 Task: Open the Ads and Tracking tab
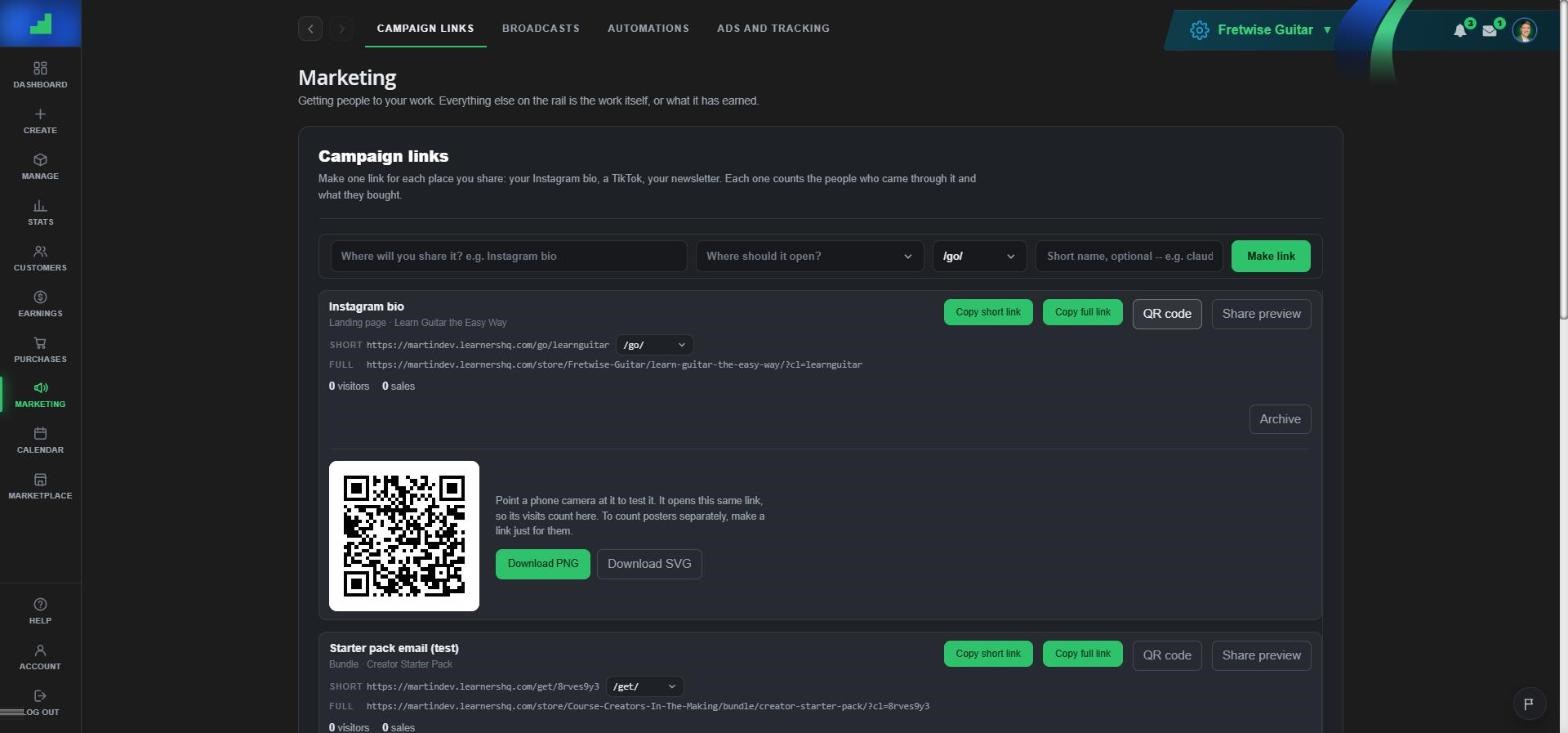coord(773,28)
